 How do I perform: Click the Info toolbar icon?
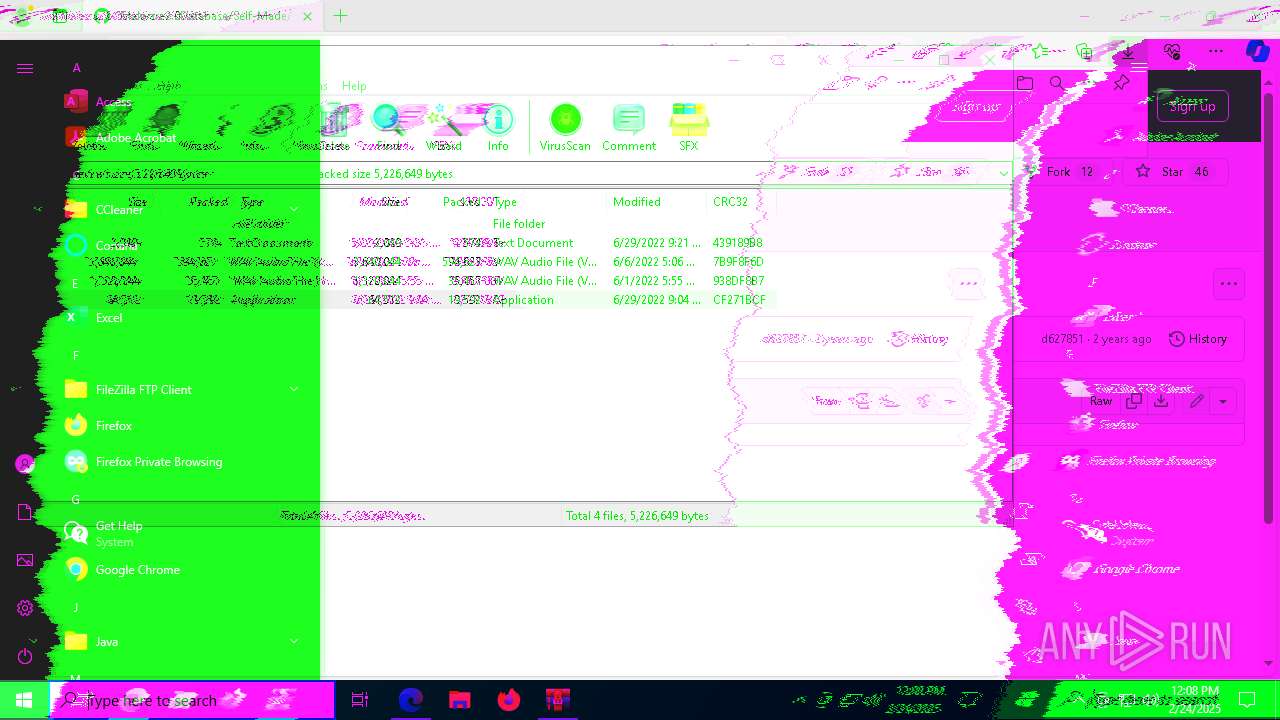(498, 128)
